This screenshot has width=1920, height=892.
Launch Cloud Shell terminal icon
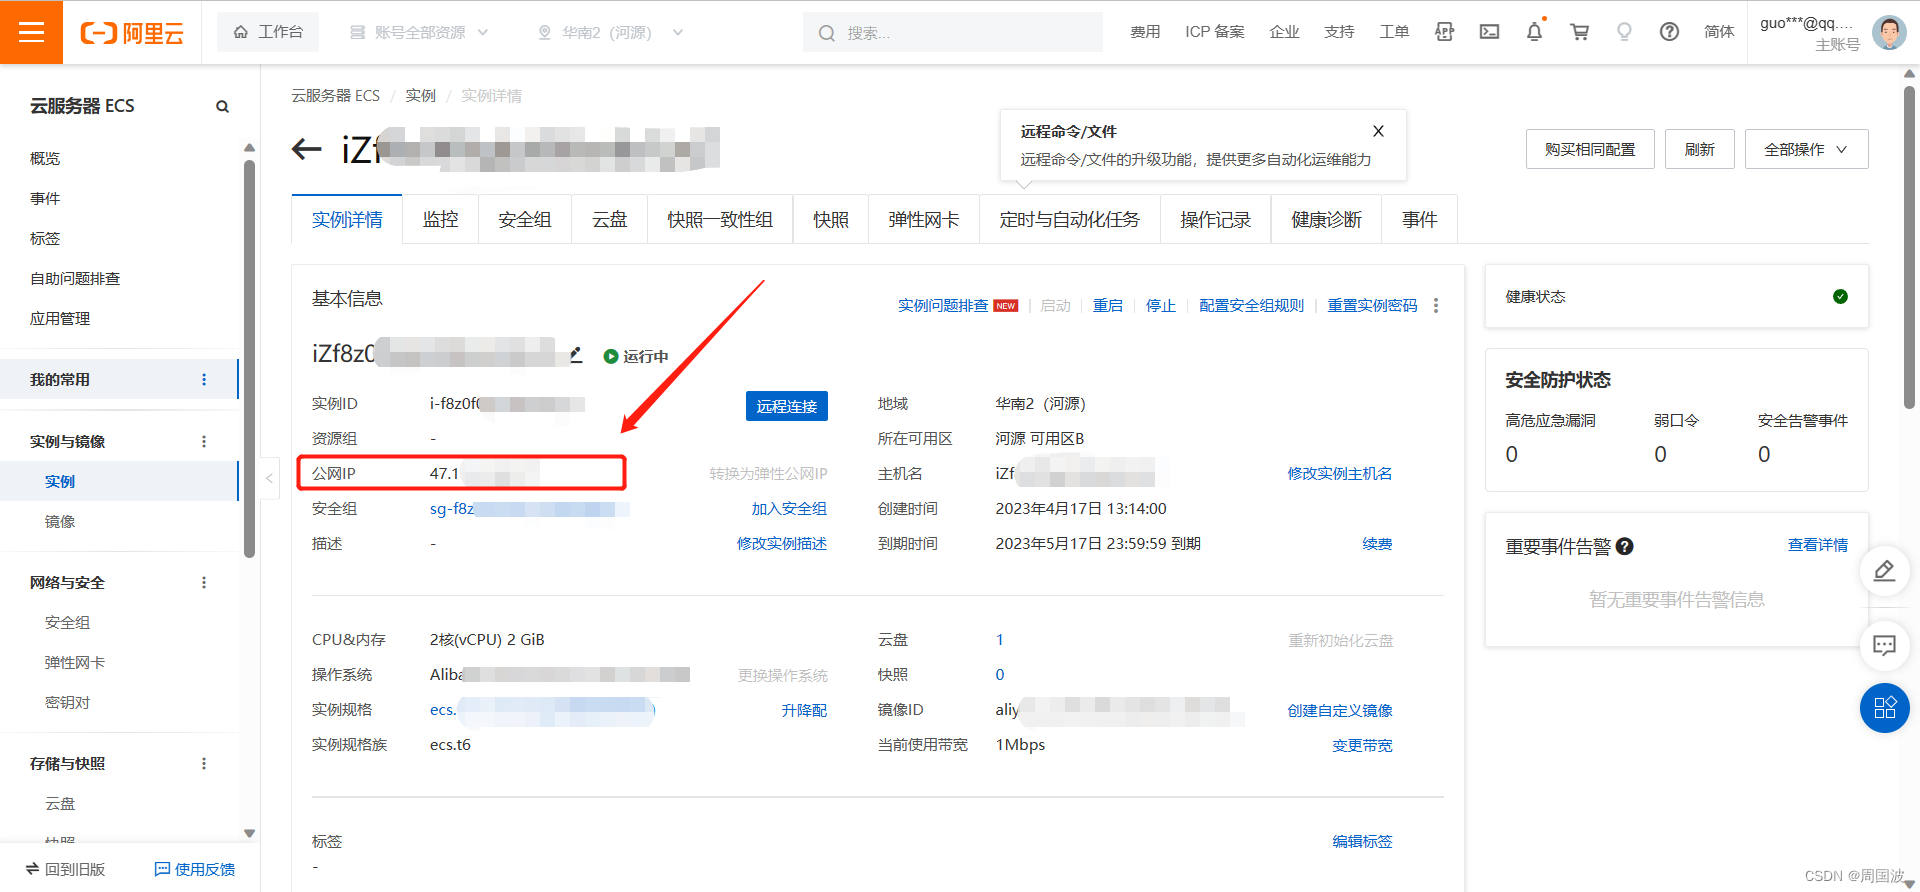pyautogui.click(x=1489, y=32)
